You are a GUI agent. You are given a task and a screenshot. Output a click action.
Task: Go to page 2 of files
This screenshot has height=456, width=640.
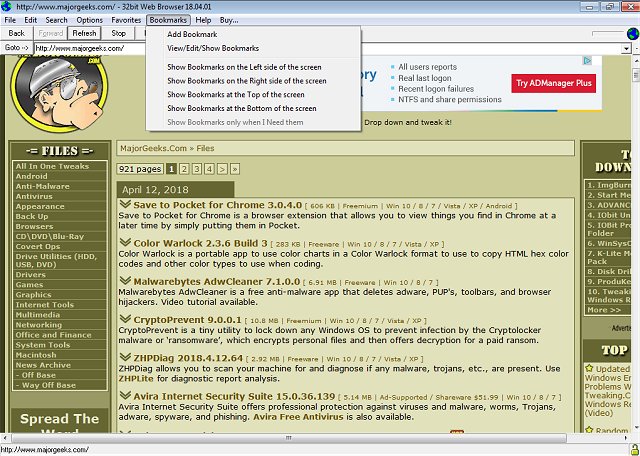[x=184, y=169]
